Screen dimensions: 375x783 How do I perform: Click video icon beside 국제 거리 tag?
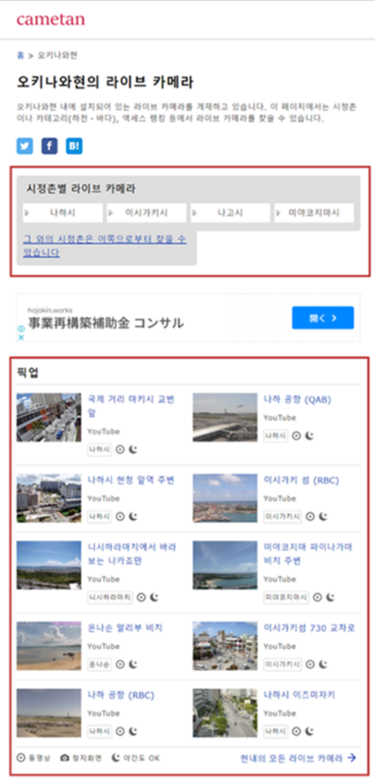click(120, 449)
